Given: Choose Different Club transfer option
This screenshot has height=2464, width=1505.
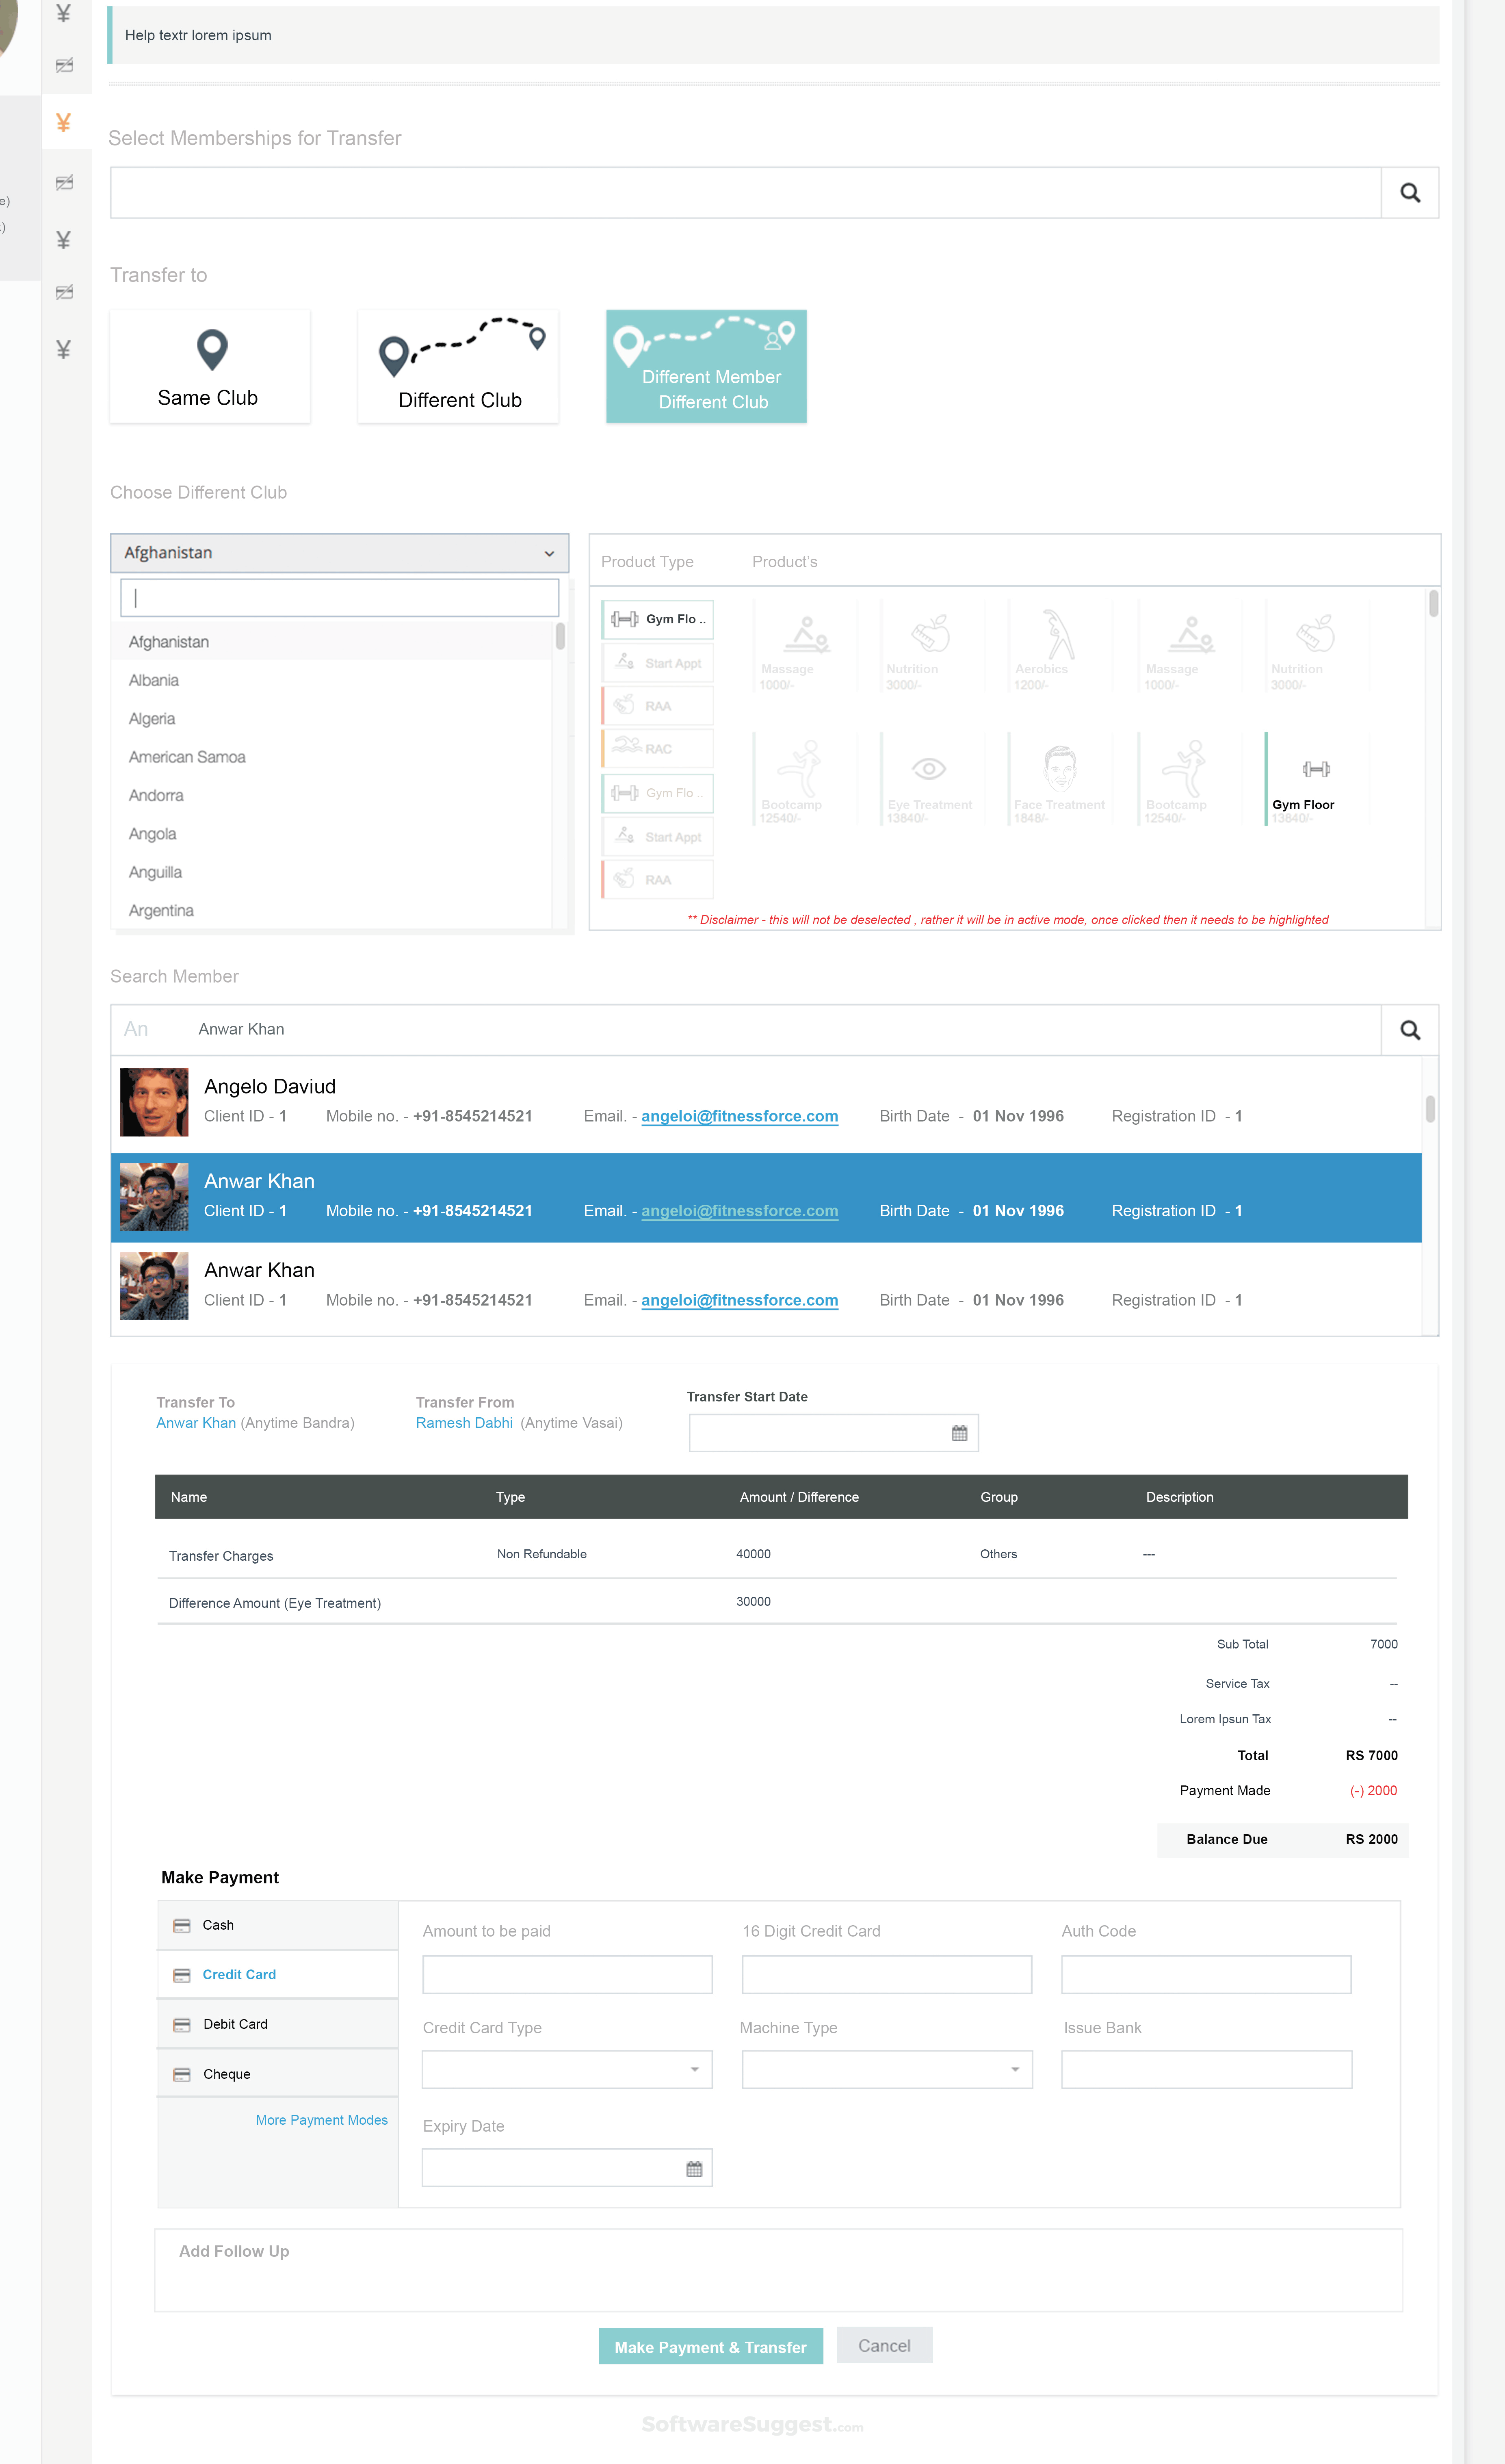Looking at the screenshot, I should [458, 367].
